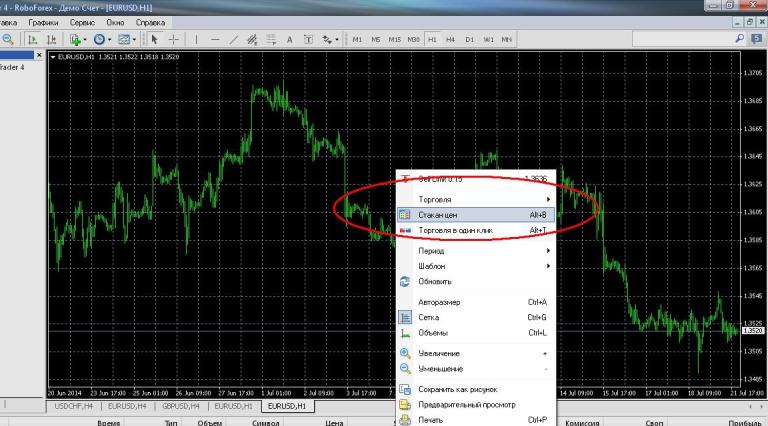768x426 pixels.
Task: Switch to USDCHF,H4 chart tab
Action: click(x=73, y=406)
